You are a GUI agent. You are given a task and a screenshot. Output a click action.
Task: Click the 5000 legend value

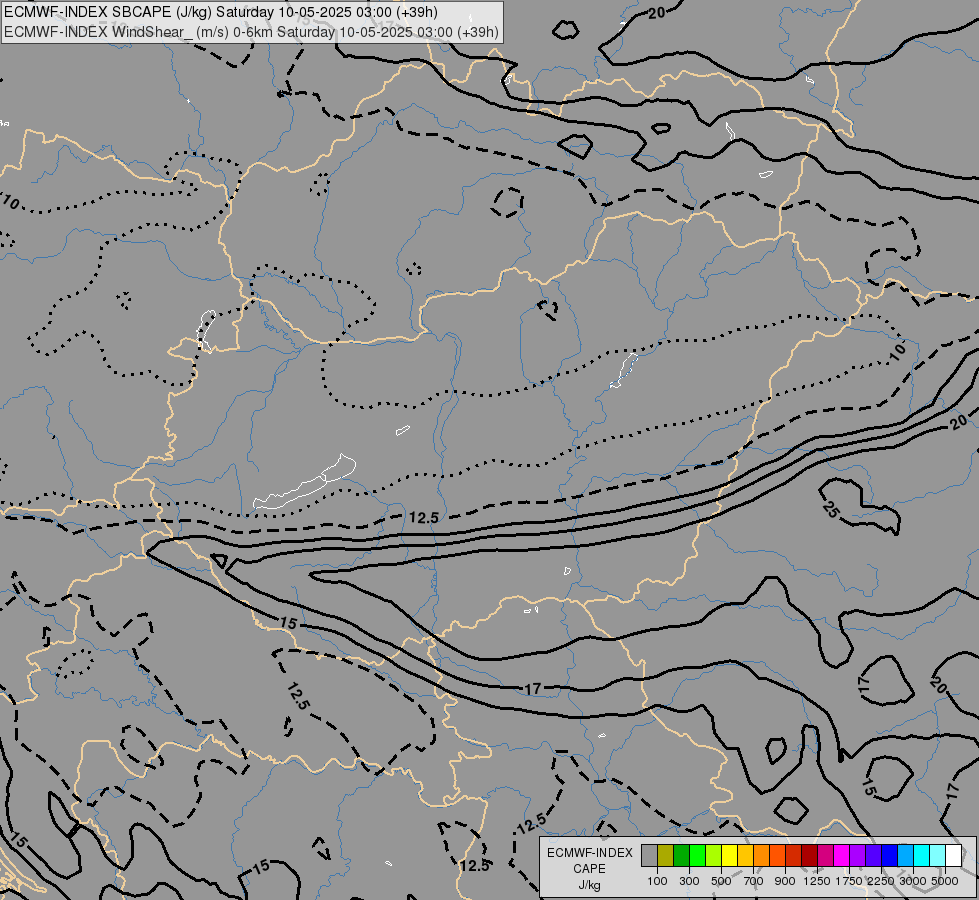click(945, 881)
